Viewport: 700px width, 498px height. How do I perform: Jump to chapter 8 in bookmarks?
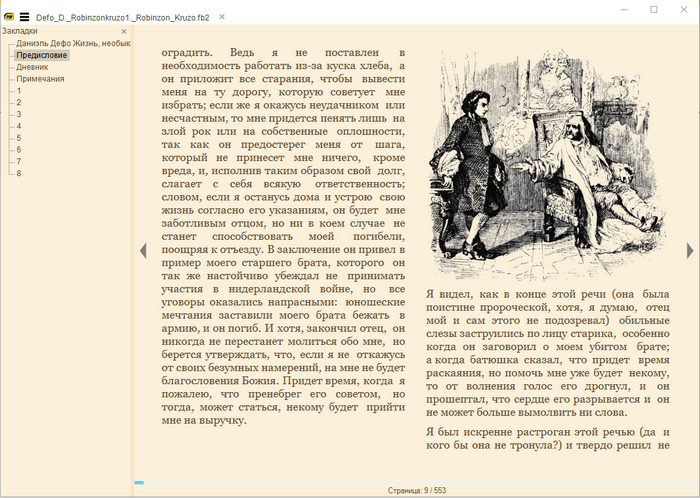19,173
